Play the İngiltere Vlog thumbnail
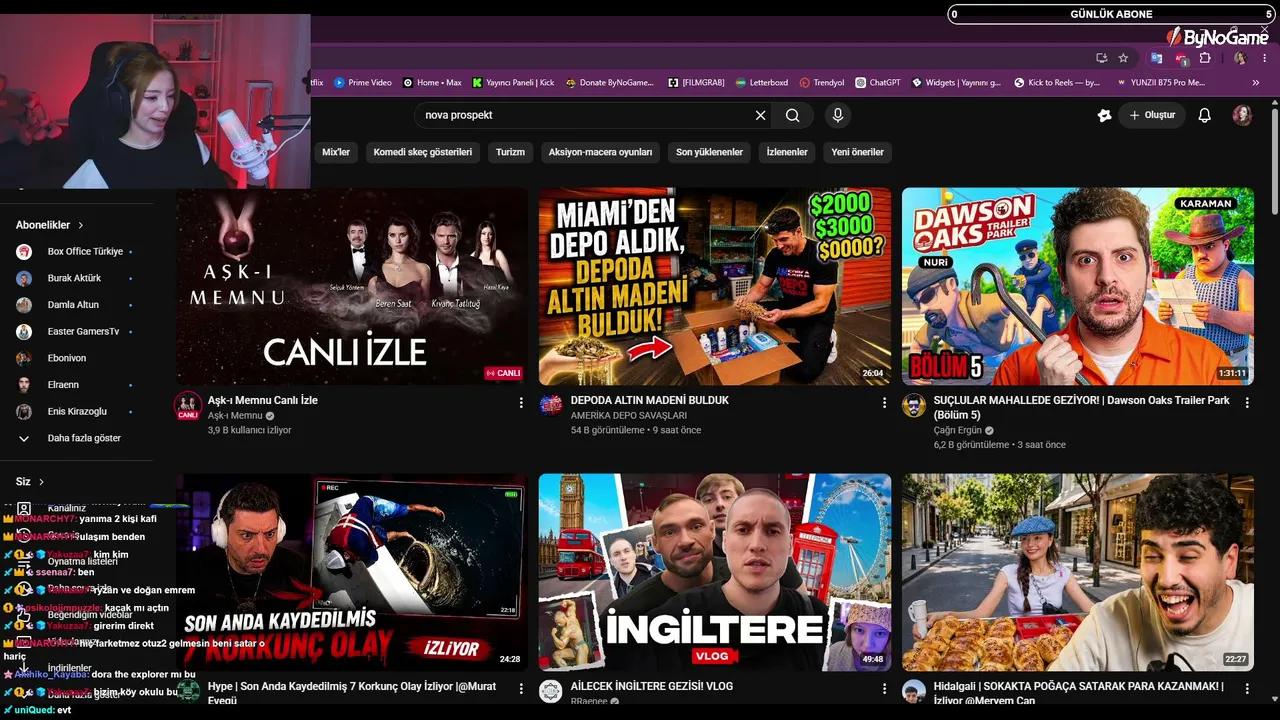Screen dimensions: 1280x720 pyautogui.click(x=715, y=572)
